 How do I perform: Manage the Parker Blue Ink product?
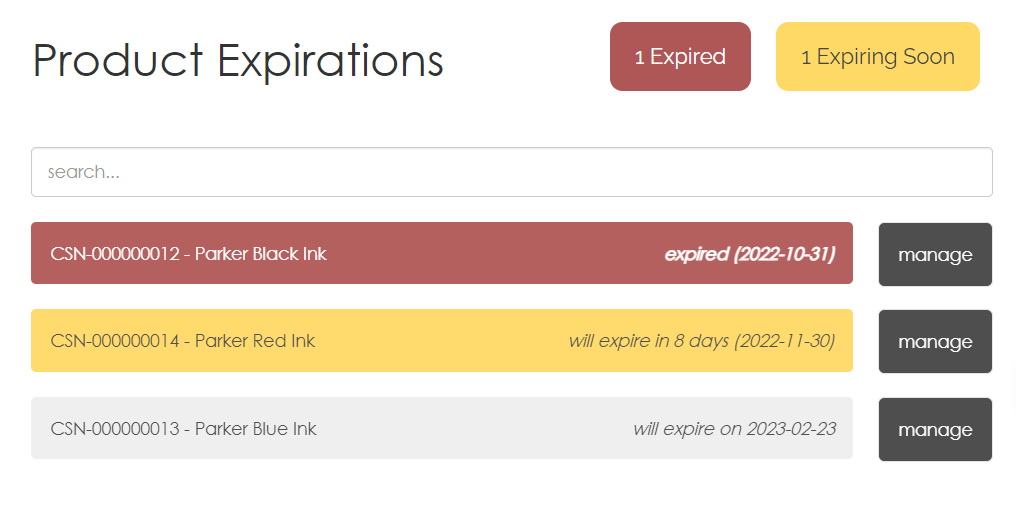pyautogui.click(x=935, y=430)
